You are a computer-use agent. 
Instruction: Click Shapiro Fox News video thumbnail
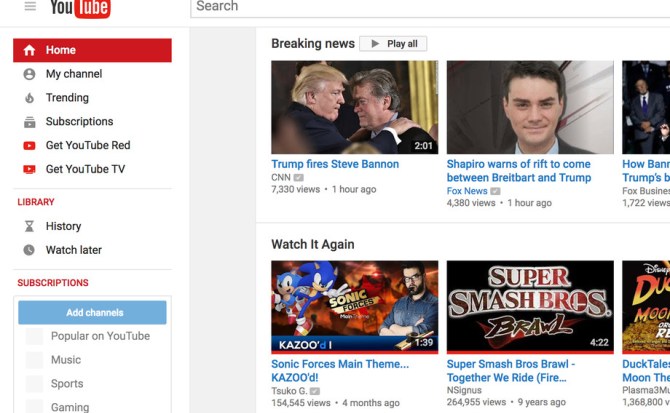(530, 107)
